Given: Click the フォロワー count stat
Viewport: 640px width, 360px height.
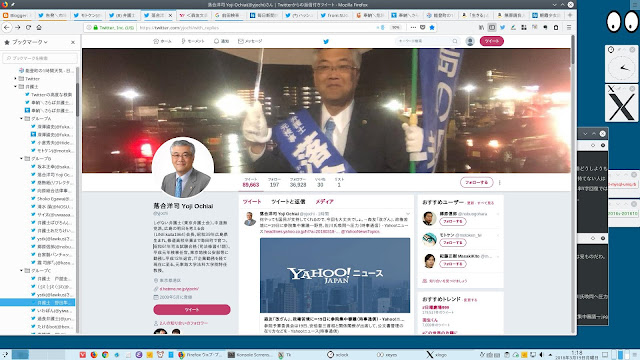Looking at the screenshot, I should [298, 182].
